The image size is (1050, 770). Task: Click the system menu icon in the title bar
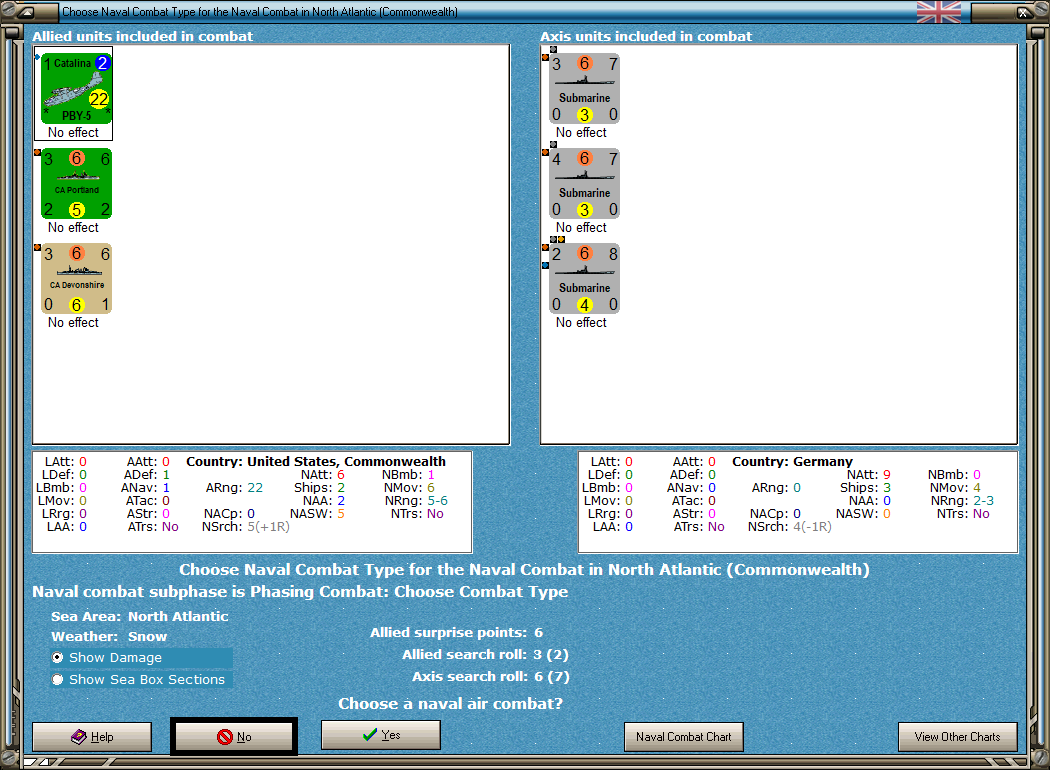coord(25,12)
